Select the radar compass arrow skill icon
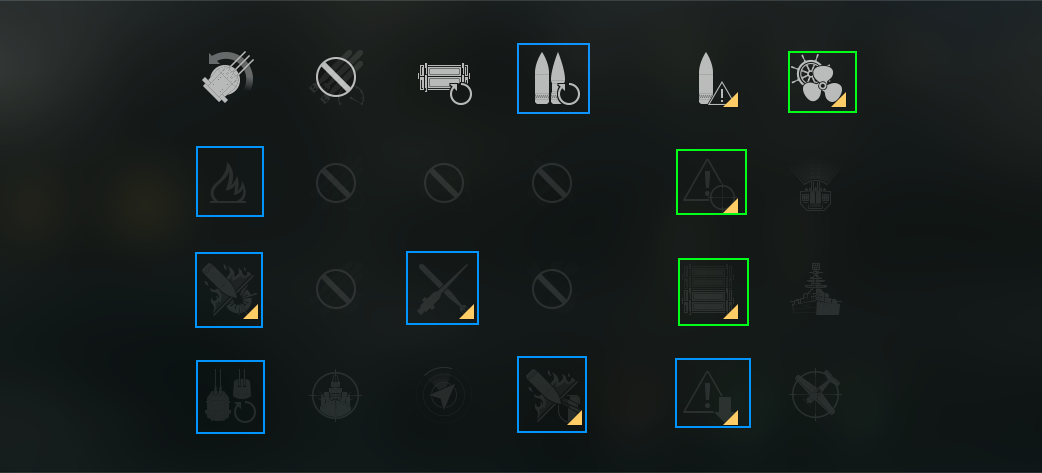 [x=445, y=393]
